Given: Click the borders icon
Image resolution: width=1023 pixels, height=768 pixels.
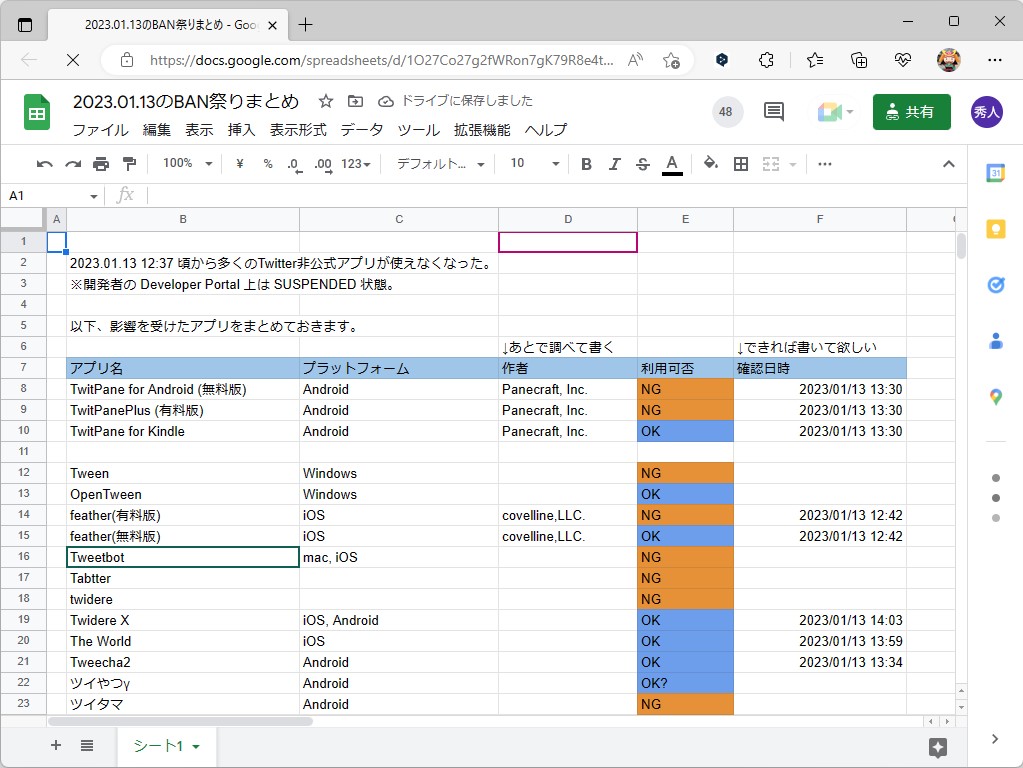Looking at the screenshot, I should 740,163.
